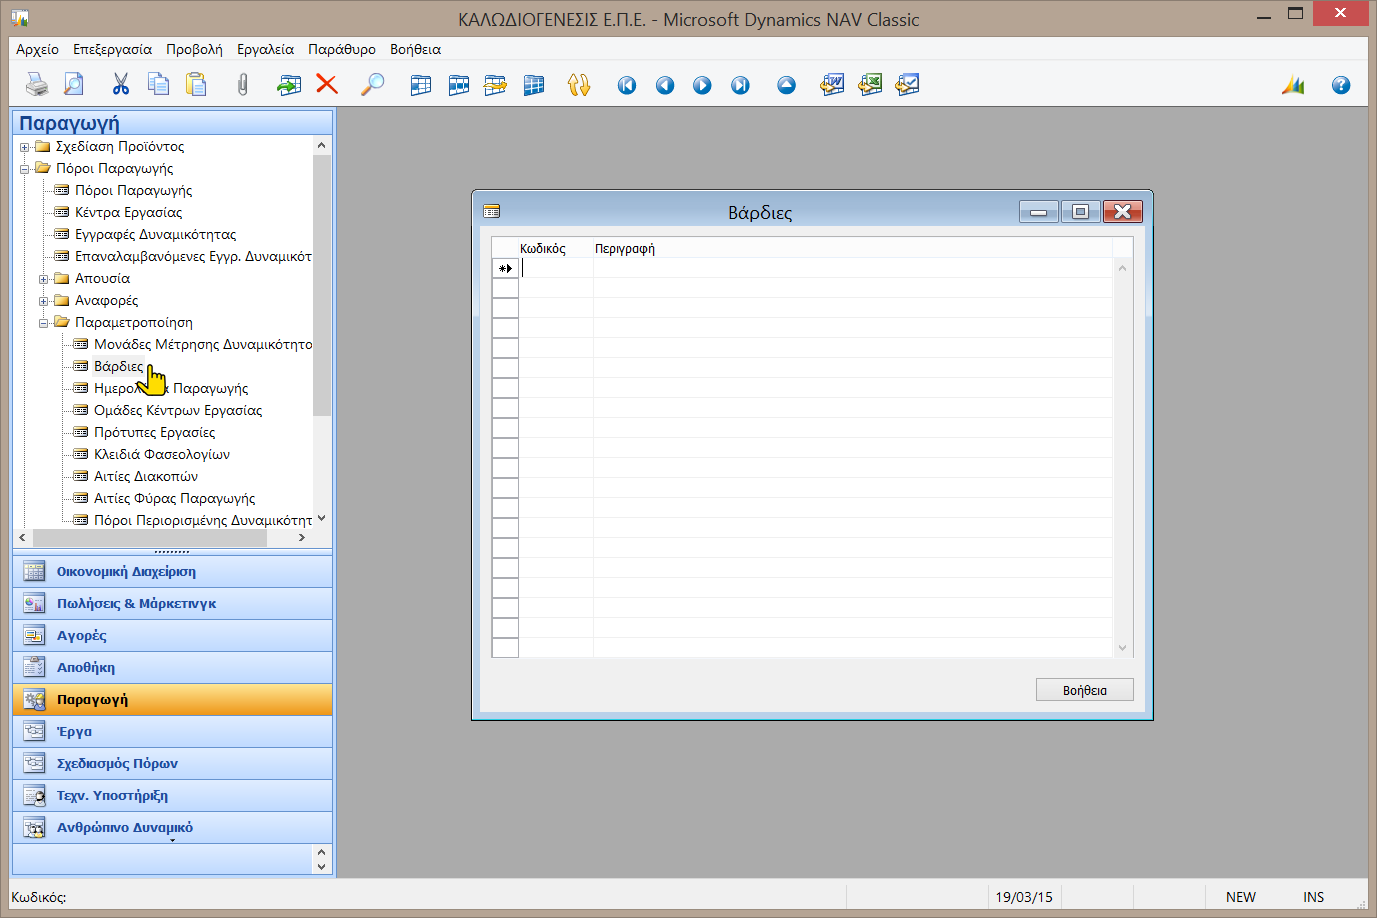Click the tree horizontal scrollbar right arrow
This screenshot has height=918, width=1377.
[302, 538]
